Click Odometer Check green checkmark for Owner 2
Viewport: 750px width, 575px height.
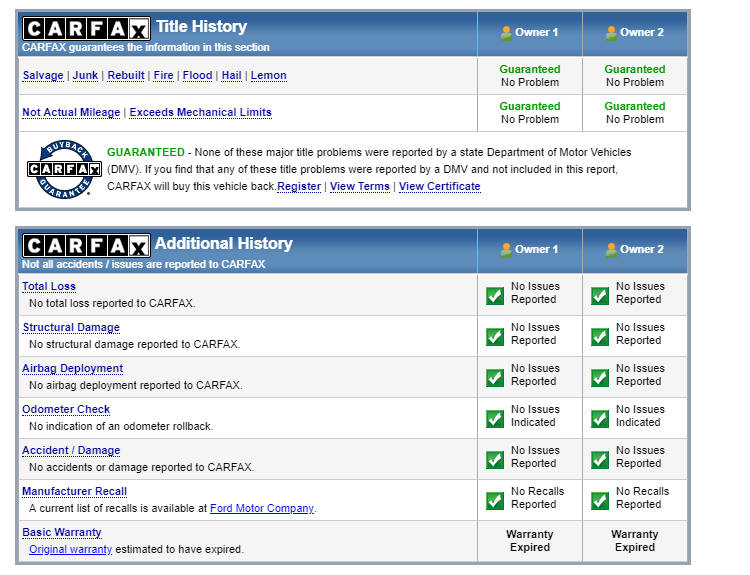pyautogui.click(x=600, y=419)
